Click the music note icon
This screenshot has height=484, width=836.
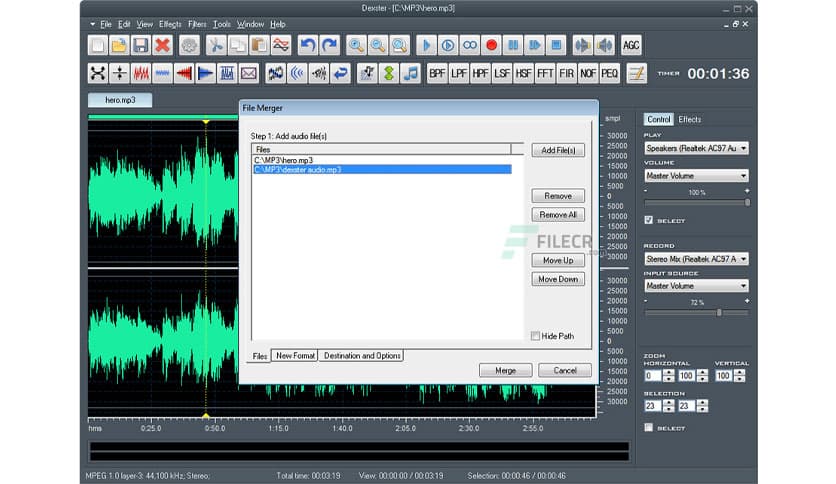(411, 74)
